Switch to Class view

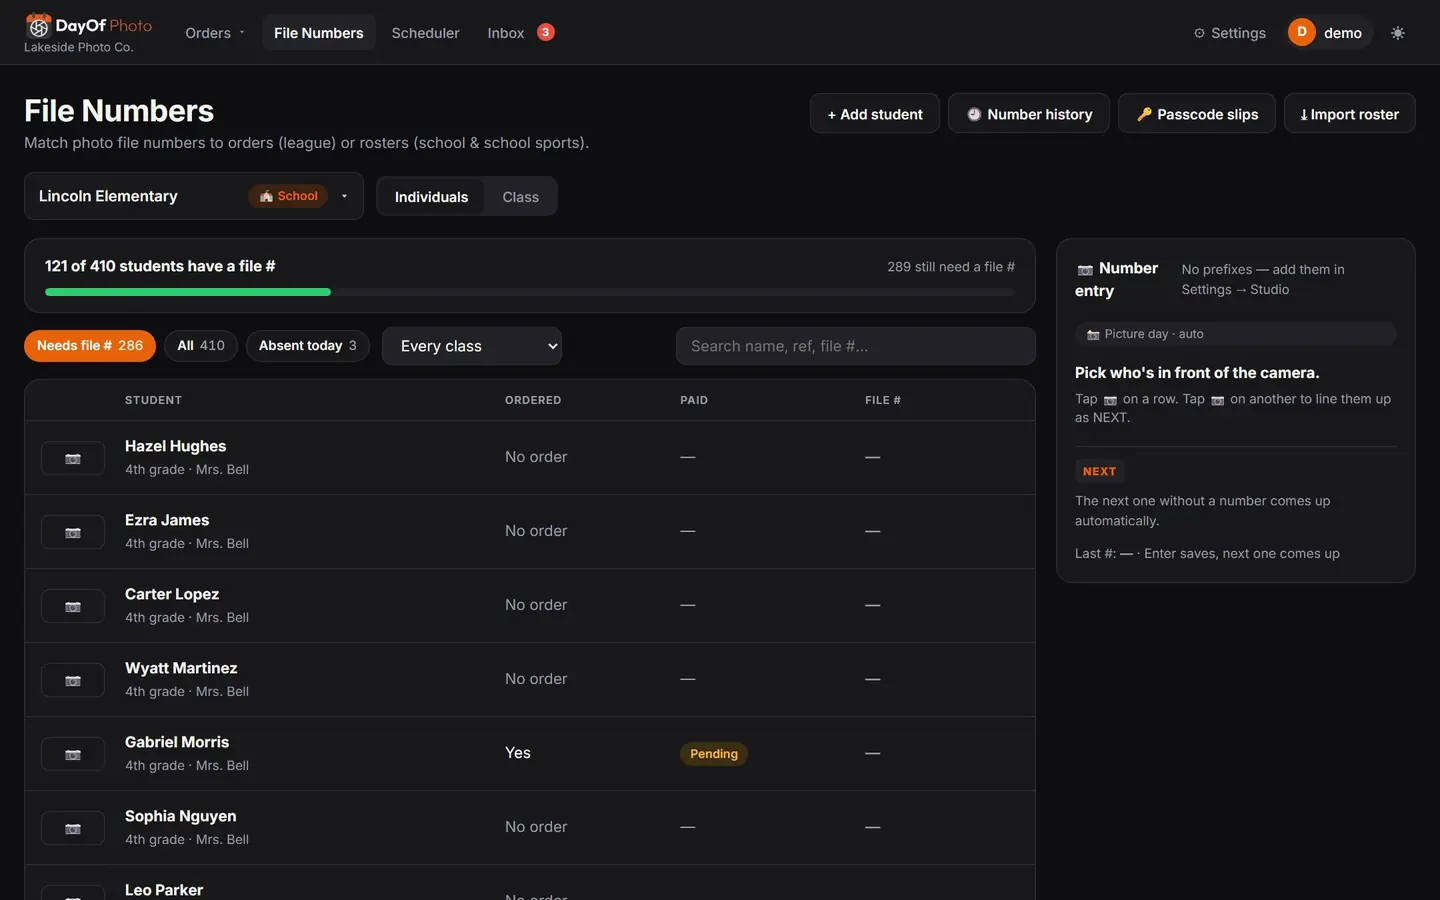click(520, 197)
